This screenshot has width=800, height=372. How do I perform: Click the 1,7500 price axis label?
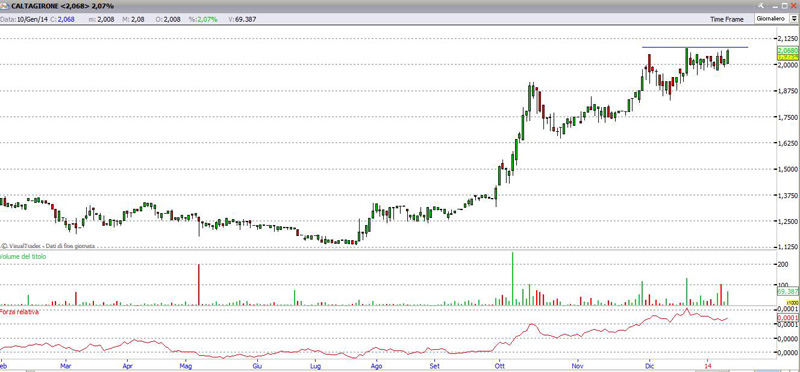point(787,117)
